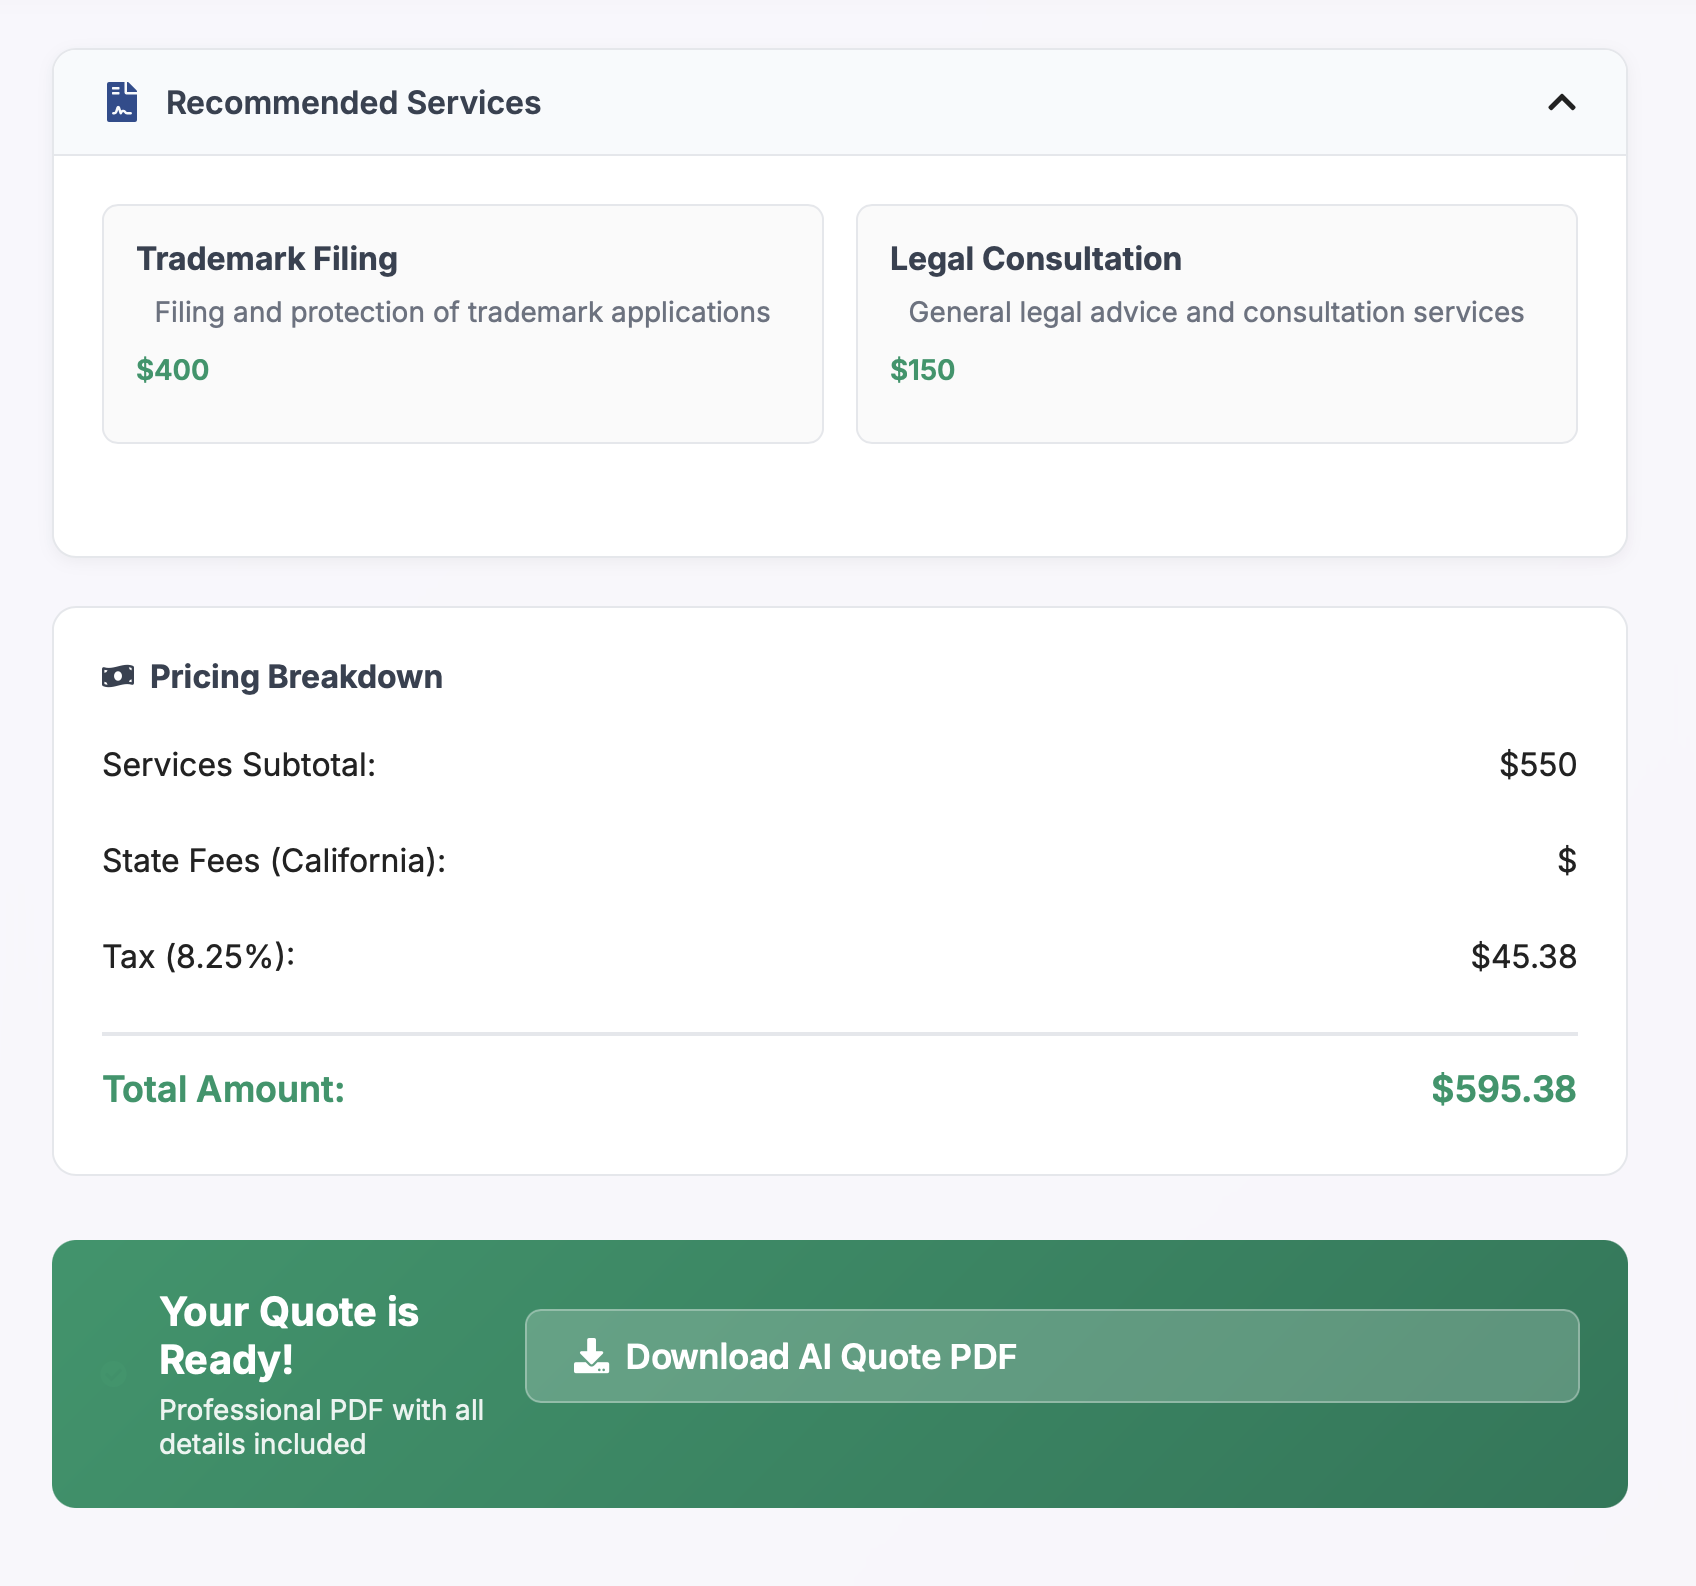Click the $45.38 tax amount
The image size is (1696, 1586).
[1523, 957]
